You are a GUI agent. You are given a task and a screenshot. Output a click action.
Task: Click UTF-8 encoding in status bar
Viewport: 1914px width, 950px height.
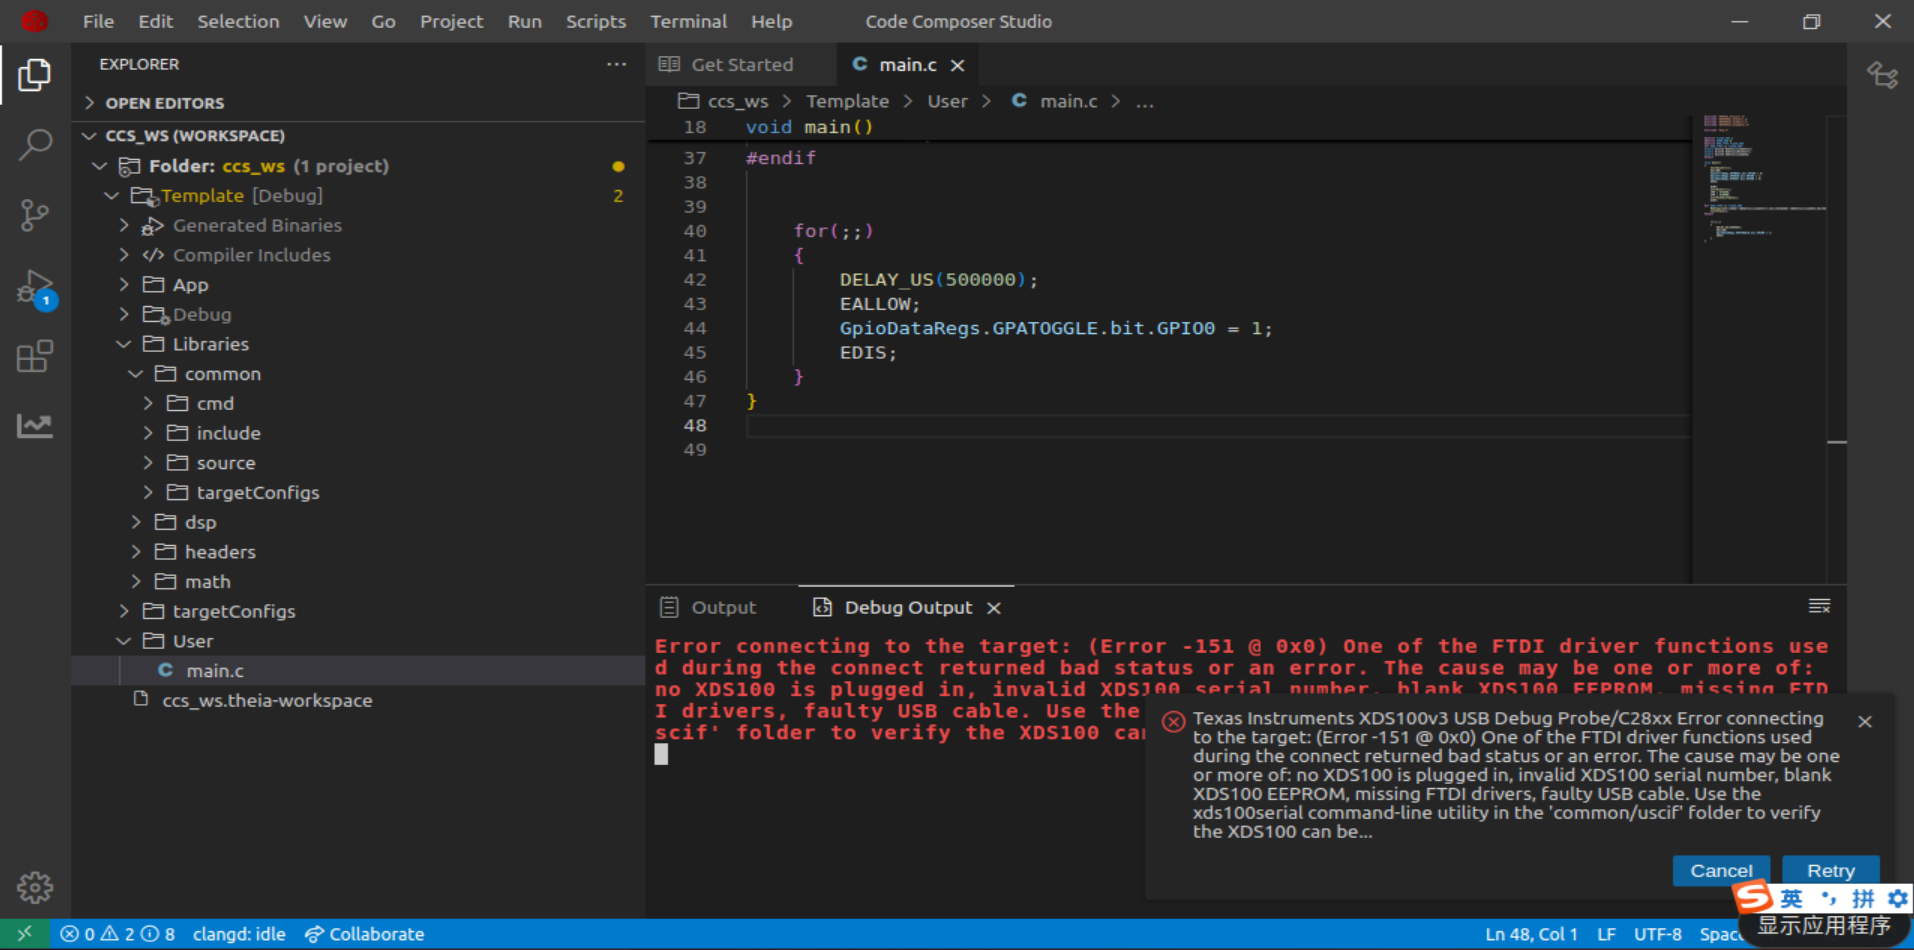click(x=1658, y=934)
